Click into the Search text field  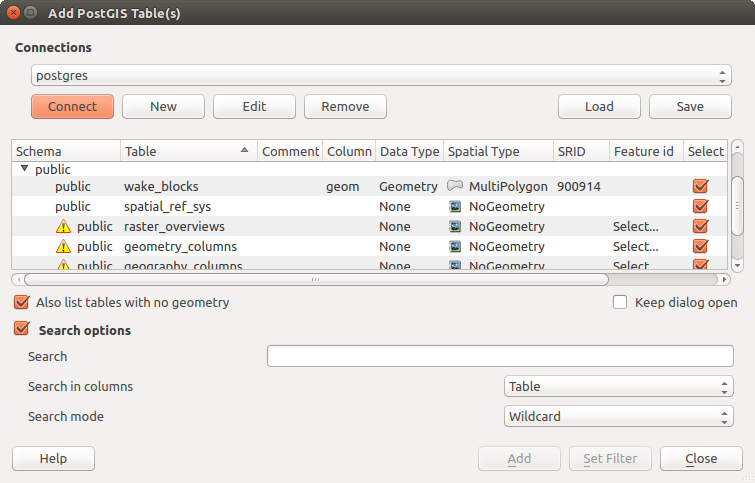click(500, 356)
